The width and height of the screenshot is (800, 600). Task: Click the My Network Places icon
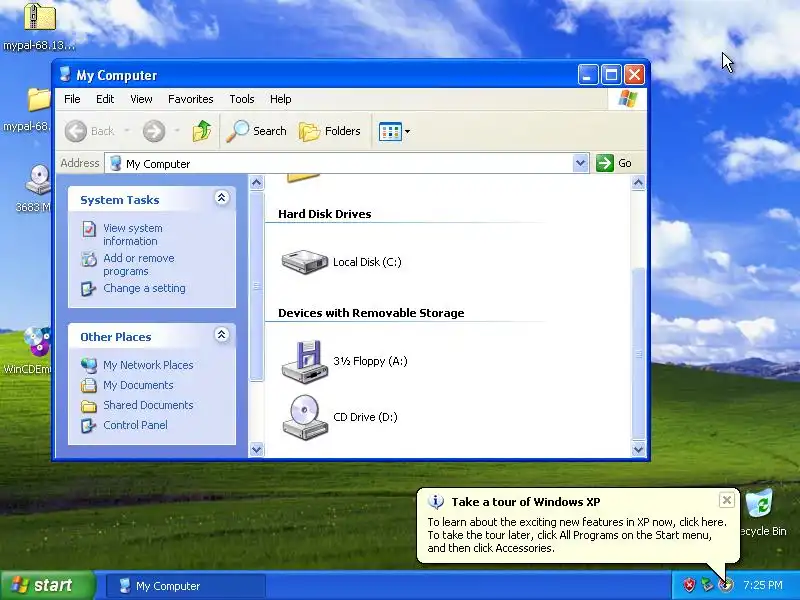coord(89,365)
